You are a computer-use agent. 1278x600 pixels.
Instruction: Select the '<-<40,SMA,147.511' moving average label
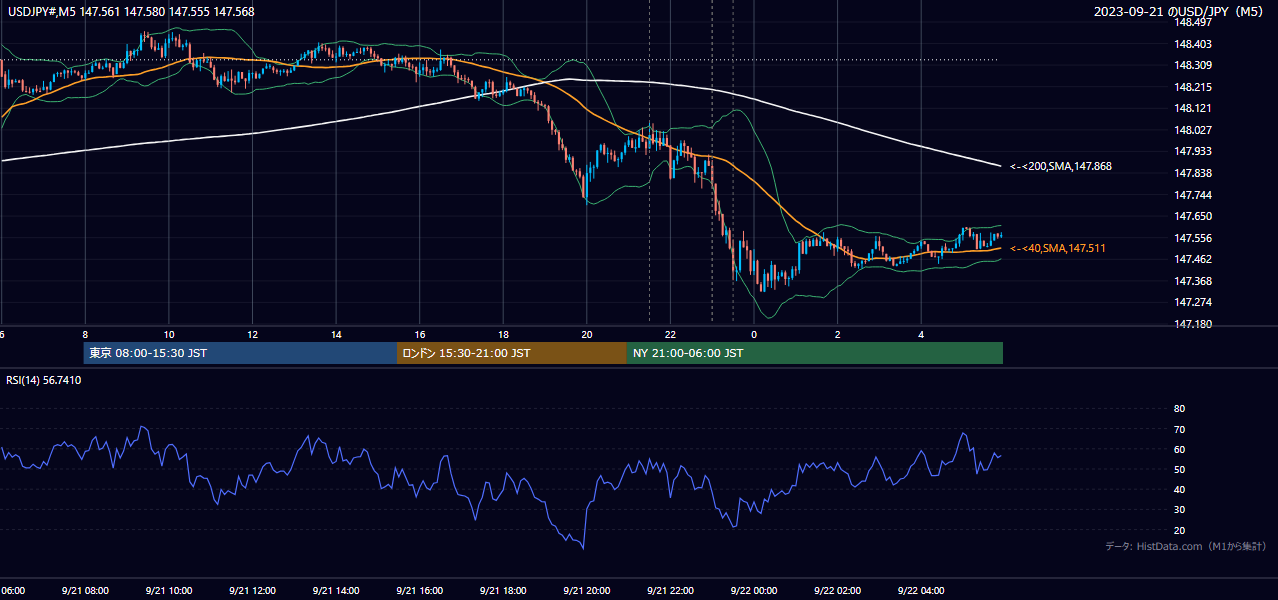[x=1058, y=248]
